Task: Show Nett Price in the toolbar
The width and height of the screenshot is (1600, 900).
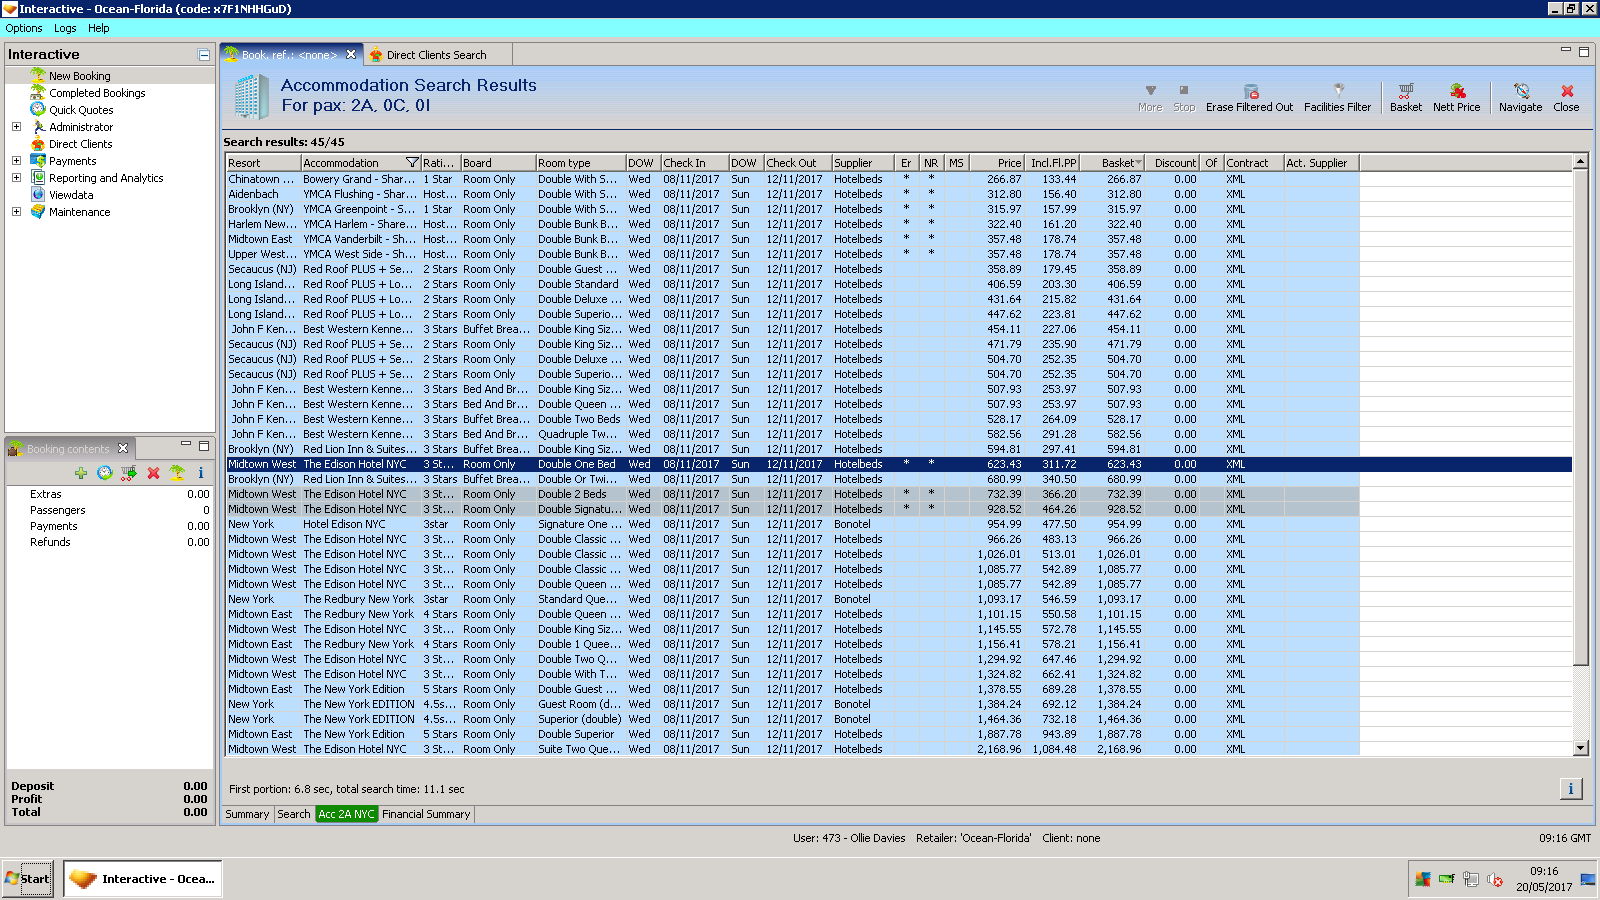Action: (x=1457, y=91)
